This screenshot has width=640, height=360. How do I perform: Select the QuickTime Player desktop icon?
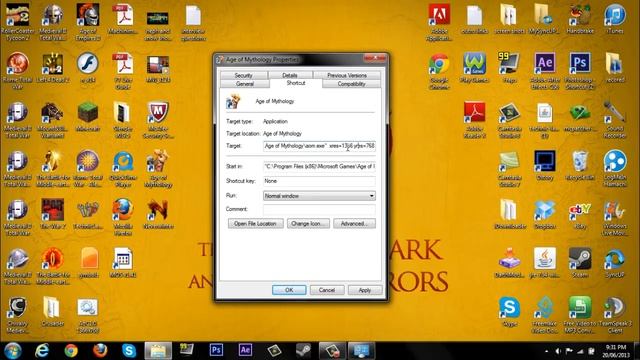pyautogui.click(x=123, y=169)
